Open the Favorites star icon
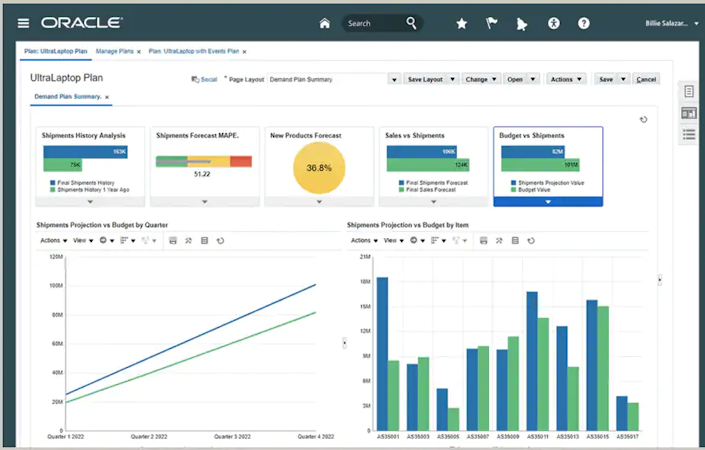 [461, 23]
